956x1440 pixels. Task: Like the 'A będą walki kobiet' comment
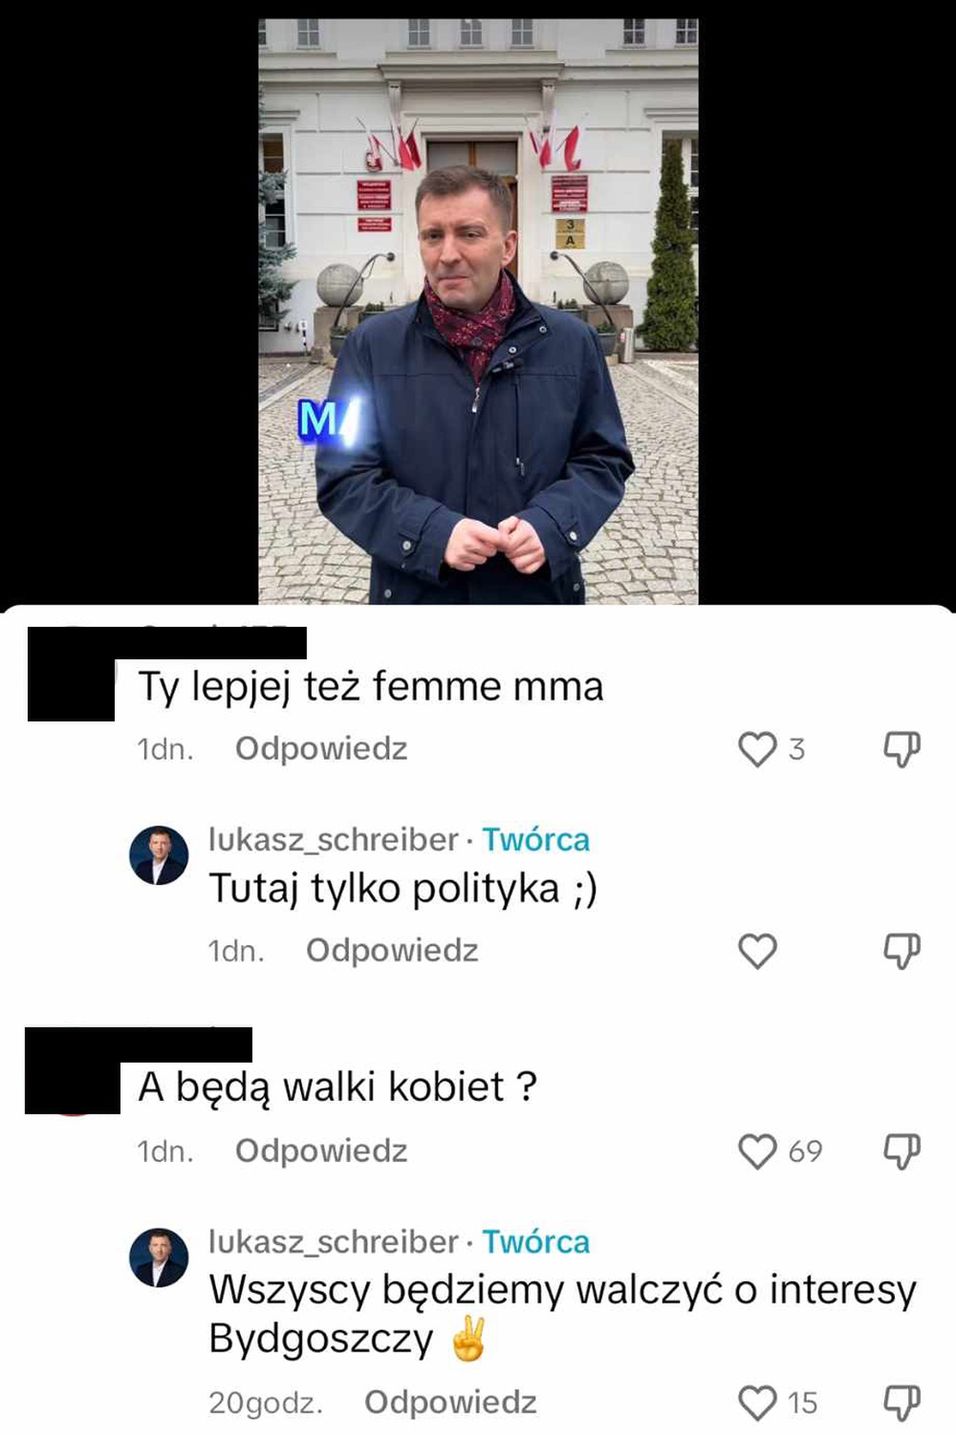click(757, 1152)
